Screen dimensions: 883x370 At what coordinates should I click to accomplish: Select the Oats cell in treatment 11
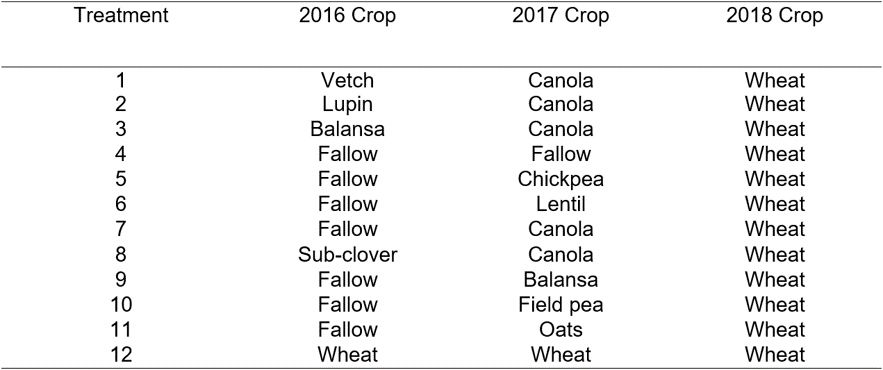tap(560, 329)
